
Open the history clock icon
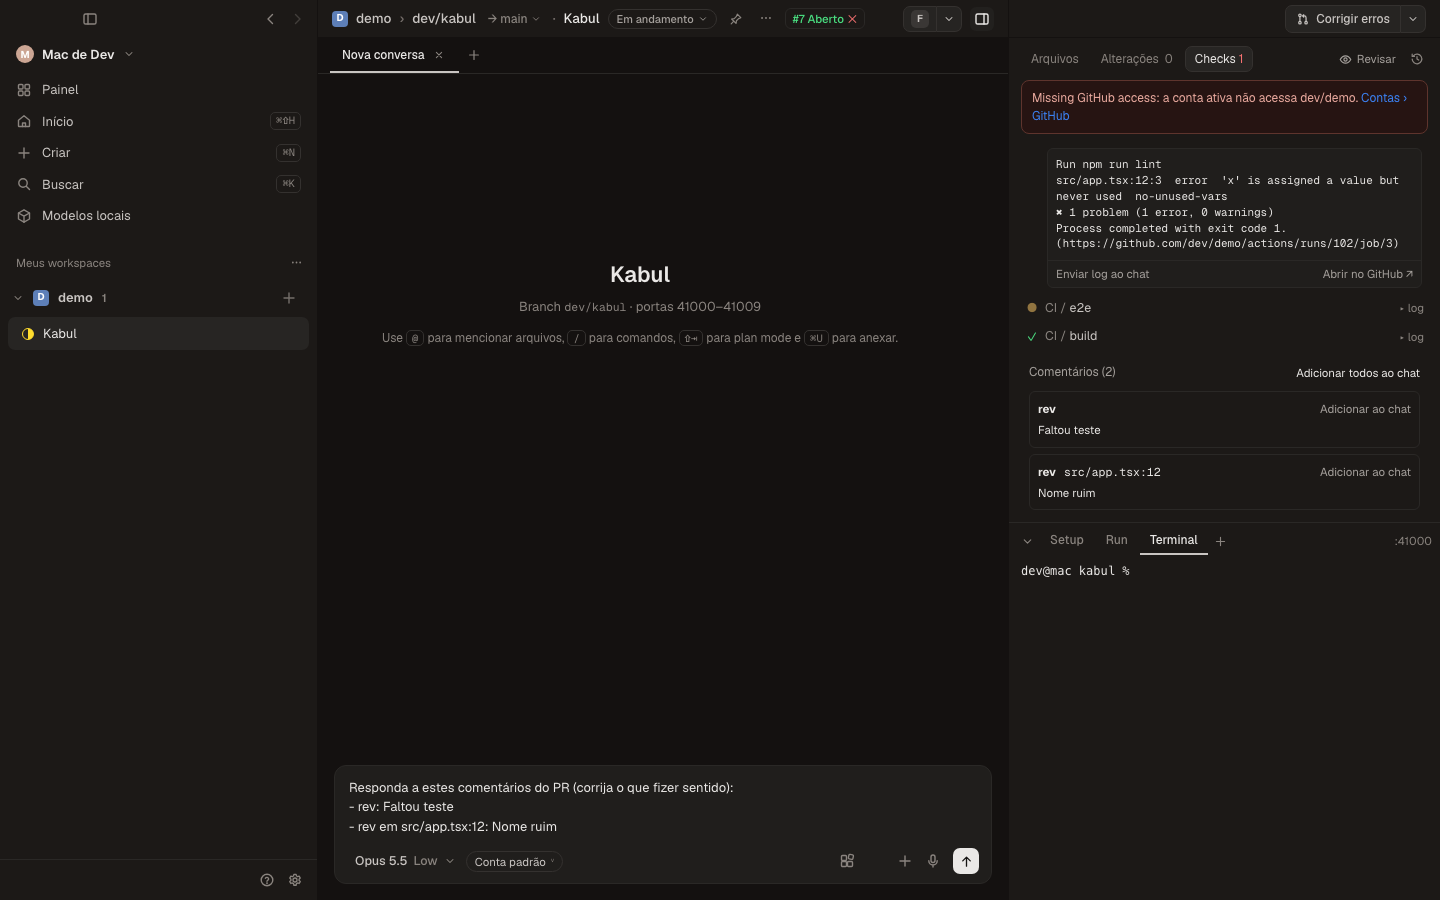pos(1417,59)
